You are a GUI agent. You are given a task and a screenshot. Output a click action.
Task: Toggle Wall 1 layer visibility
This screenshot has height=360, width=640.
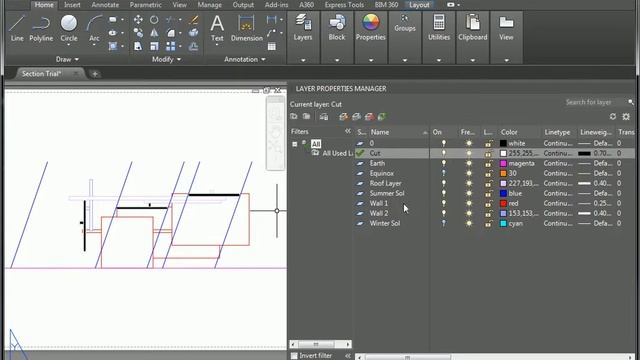tap(444, 204)
